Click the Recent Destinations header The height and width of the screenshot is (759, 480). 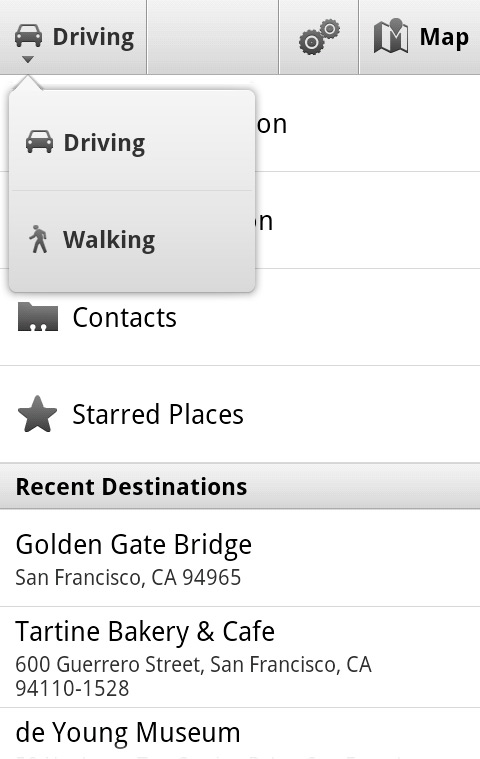pos(240,486)
